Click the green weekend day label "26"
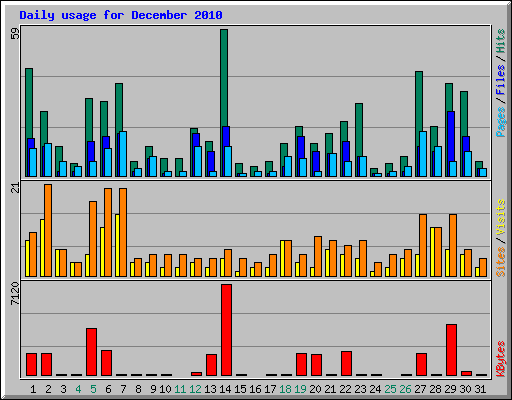 (x=405, y=389)
